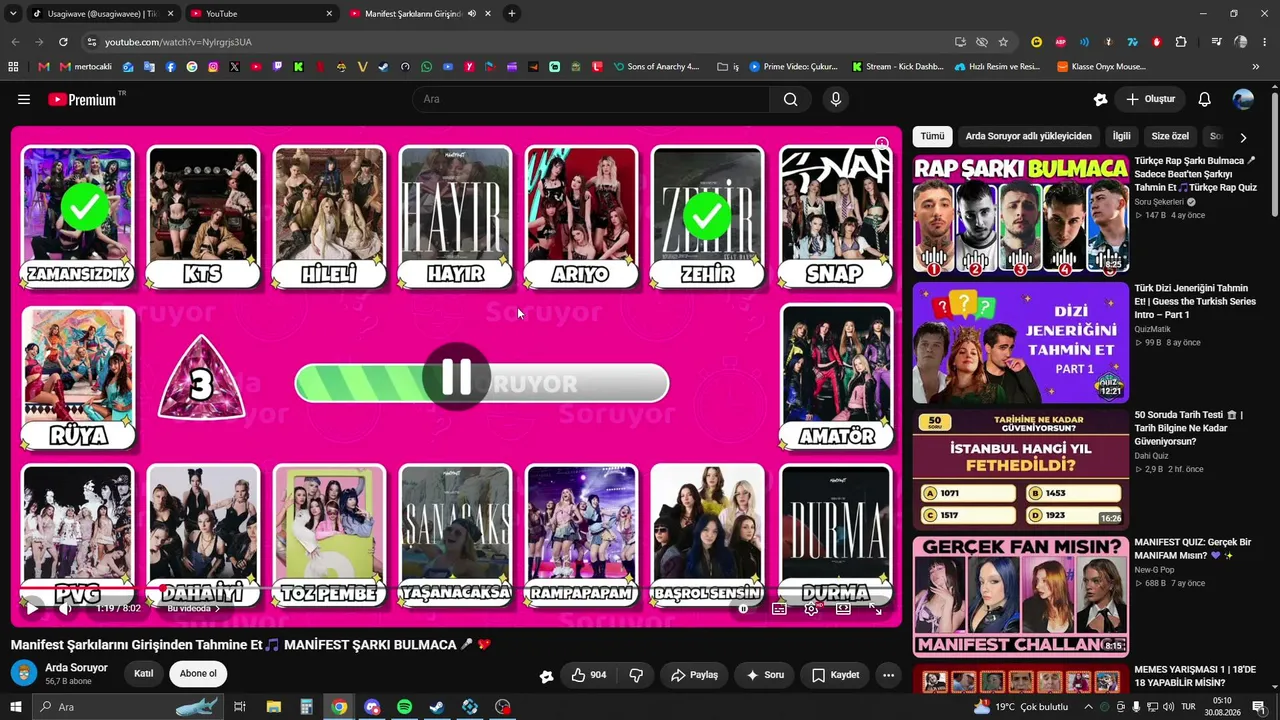Enter fullscreen mode in the player
The height and width of the screenshot is (720, 1280).
(x=875, y=608)
